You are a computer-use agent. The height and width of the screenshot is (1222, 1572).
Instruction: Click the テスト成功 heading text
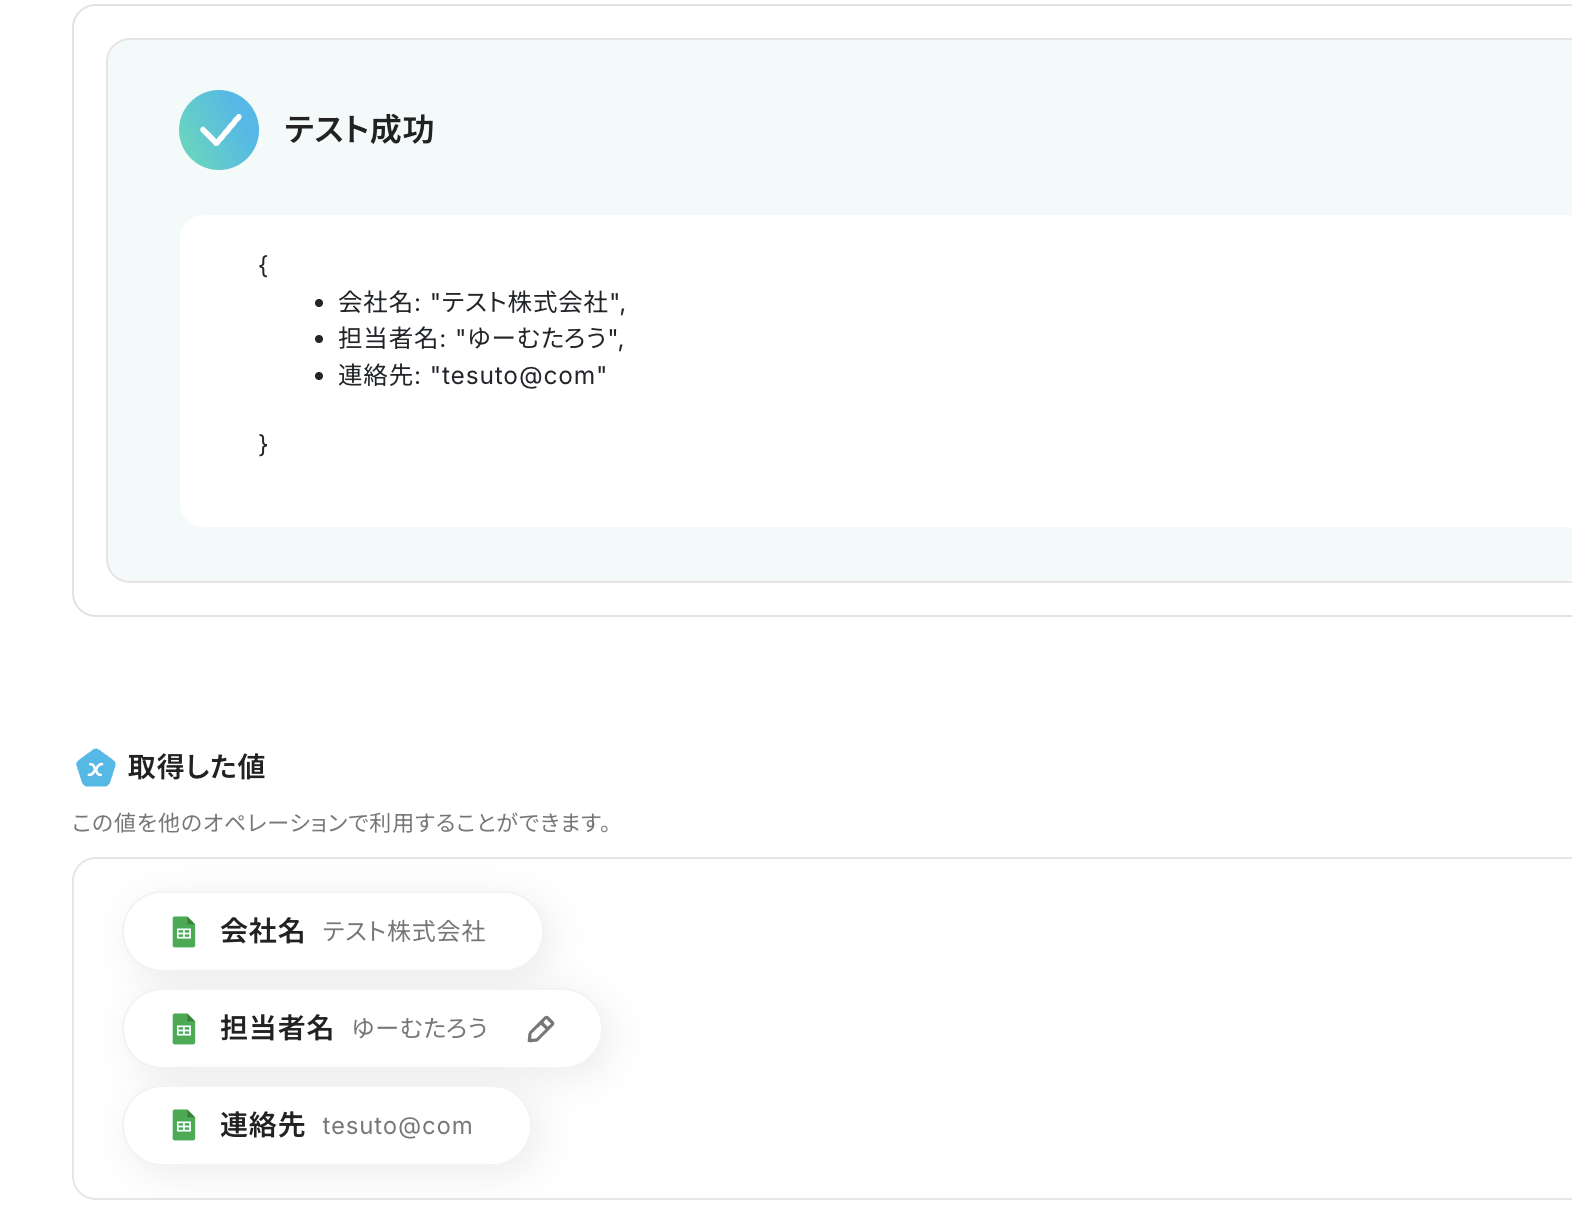coord(359,130)
